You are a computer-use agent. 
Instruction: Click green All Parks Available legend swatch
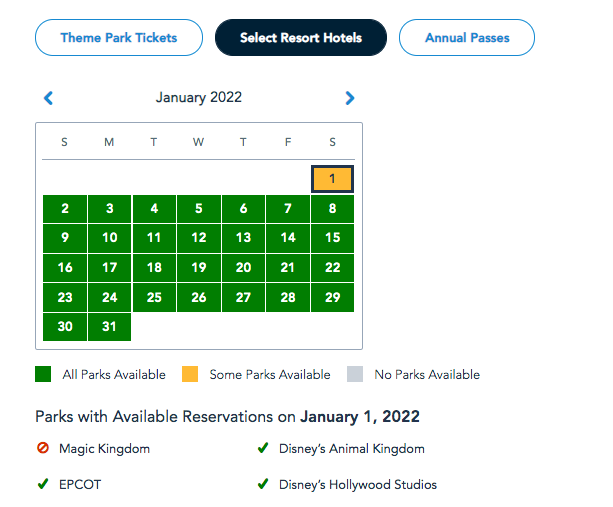click(43, 375)
